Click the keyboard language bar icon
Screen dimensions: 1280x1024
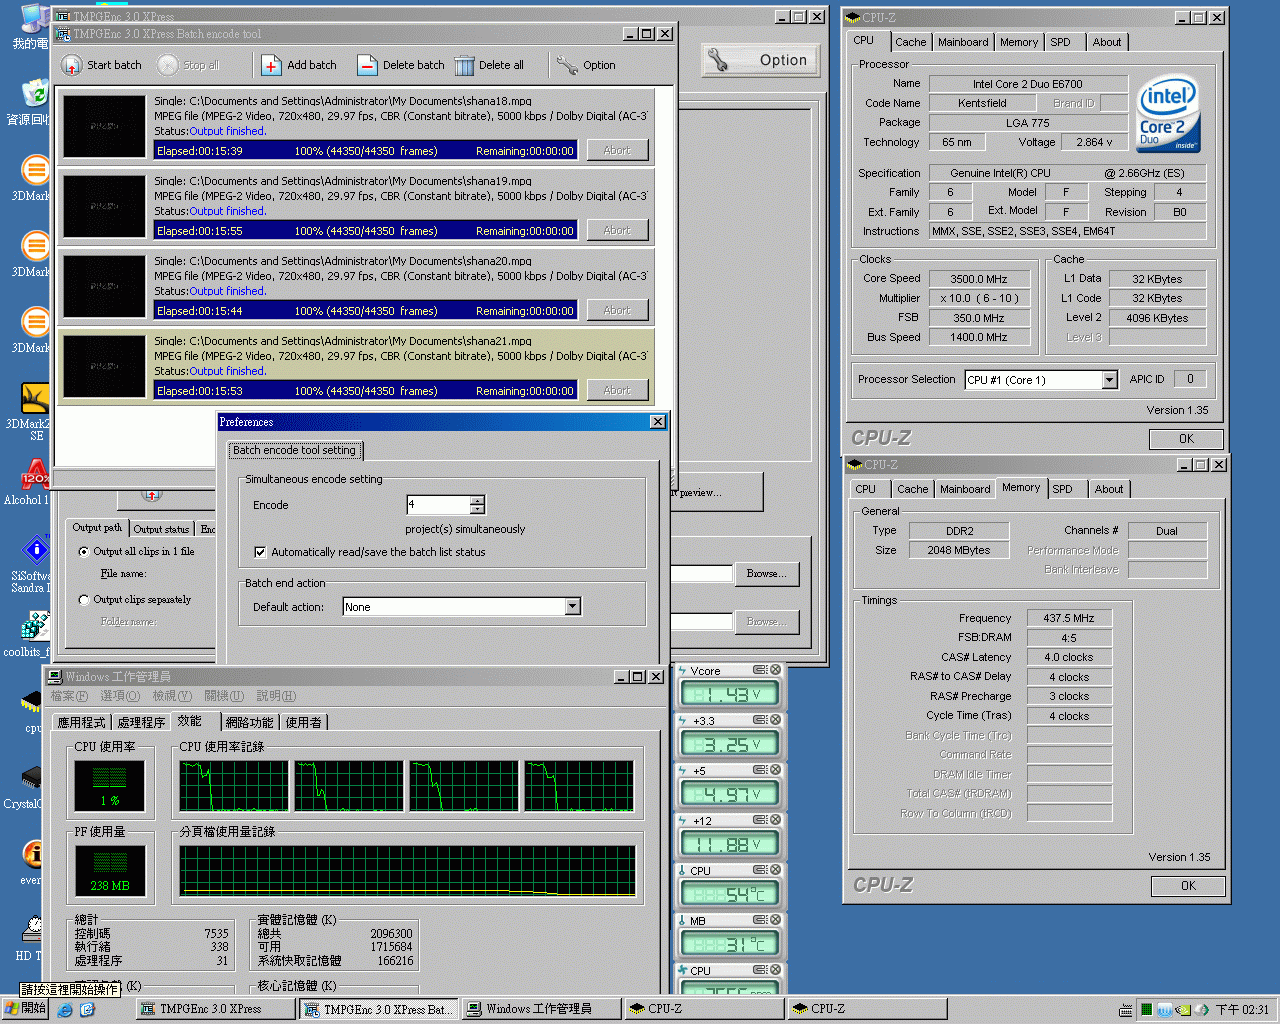coord(1126,1010)
